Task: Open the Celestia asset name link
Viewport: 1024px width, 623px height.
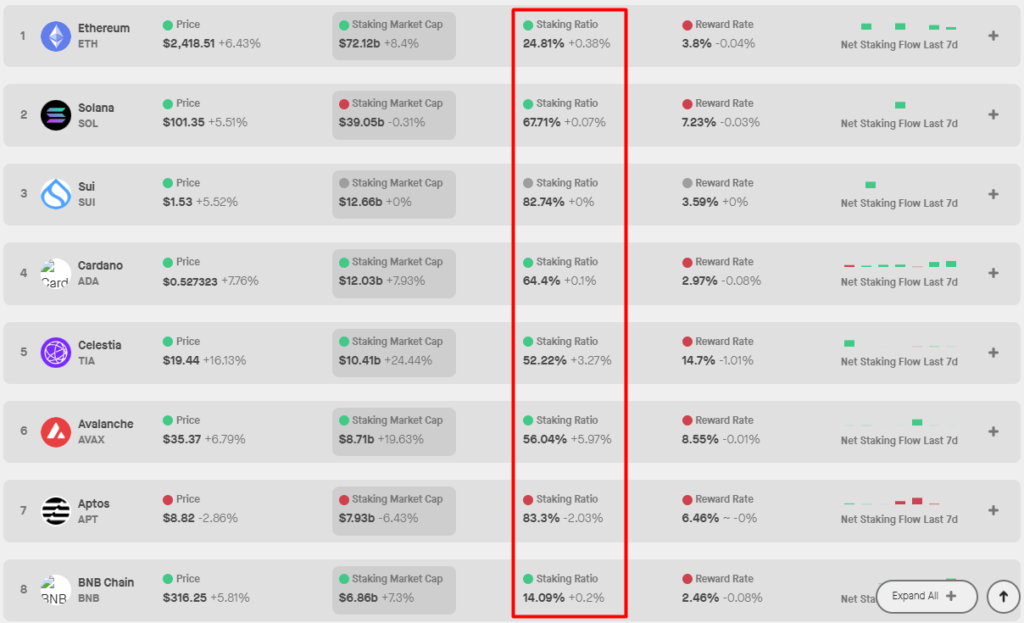Action: [x=100, y=345]
